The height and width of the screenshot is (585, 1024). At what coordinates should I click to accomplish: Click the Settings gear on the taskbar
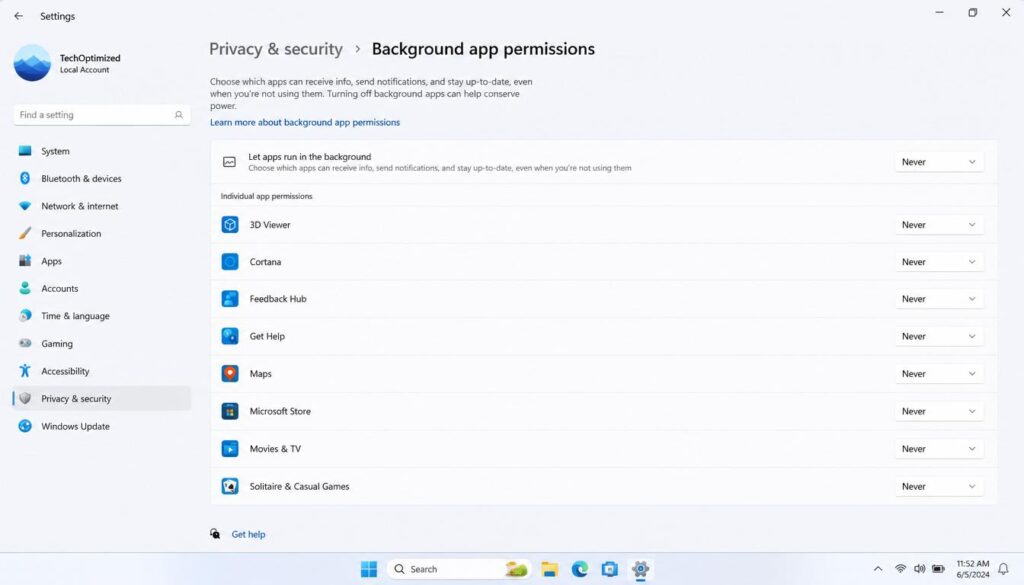pyautogui.click(x=640, y=569)
